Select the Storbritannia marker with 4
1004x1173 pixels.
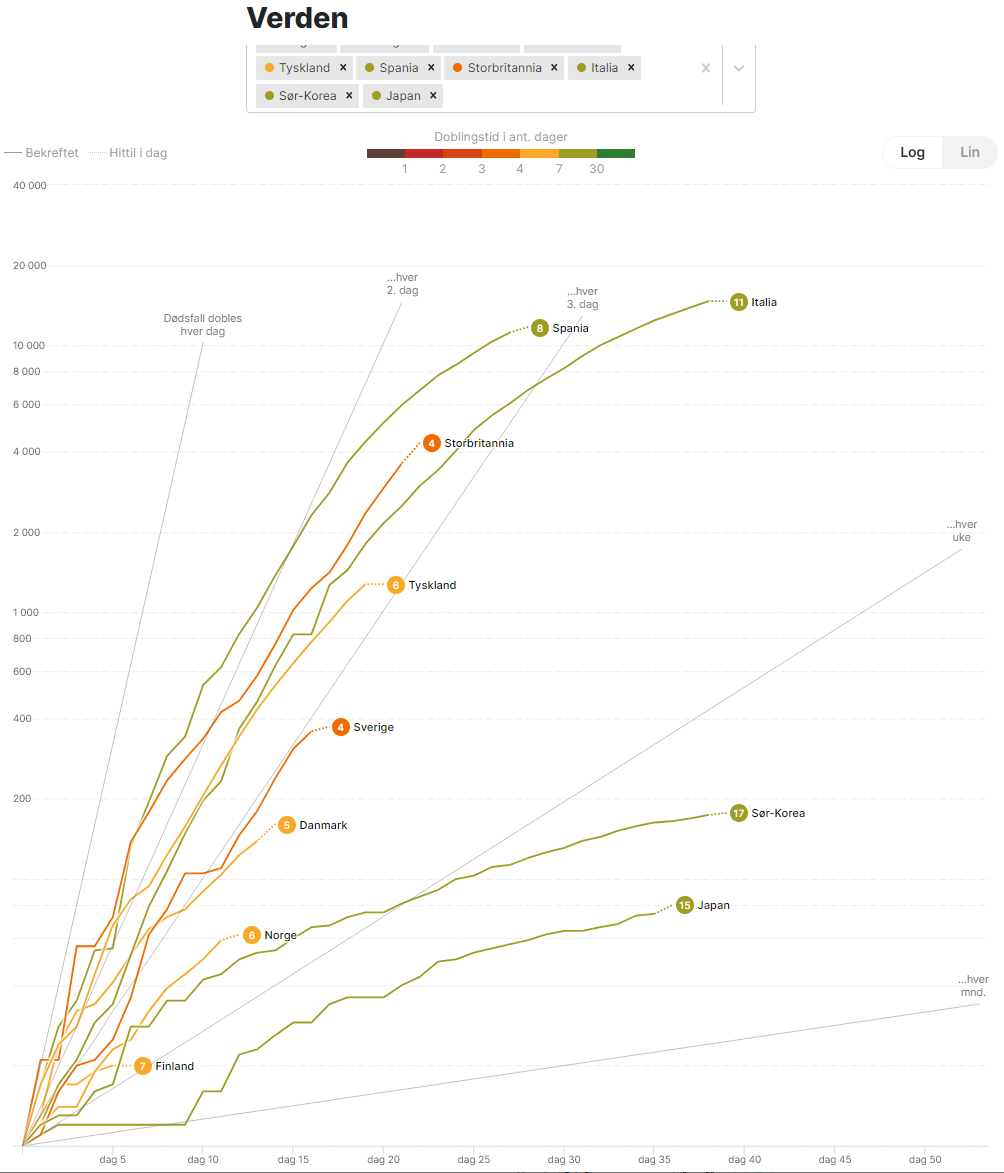click(431, 443)
